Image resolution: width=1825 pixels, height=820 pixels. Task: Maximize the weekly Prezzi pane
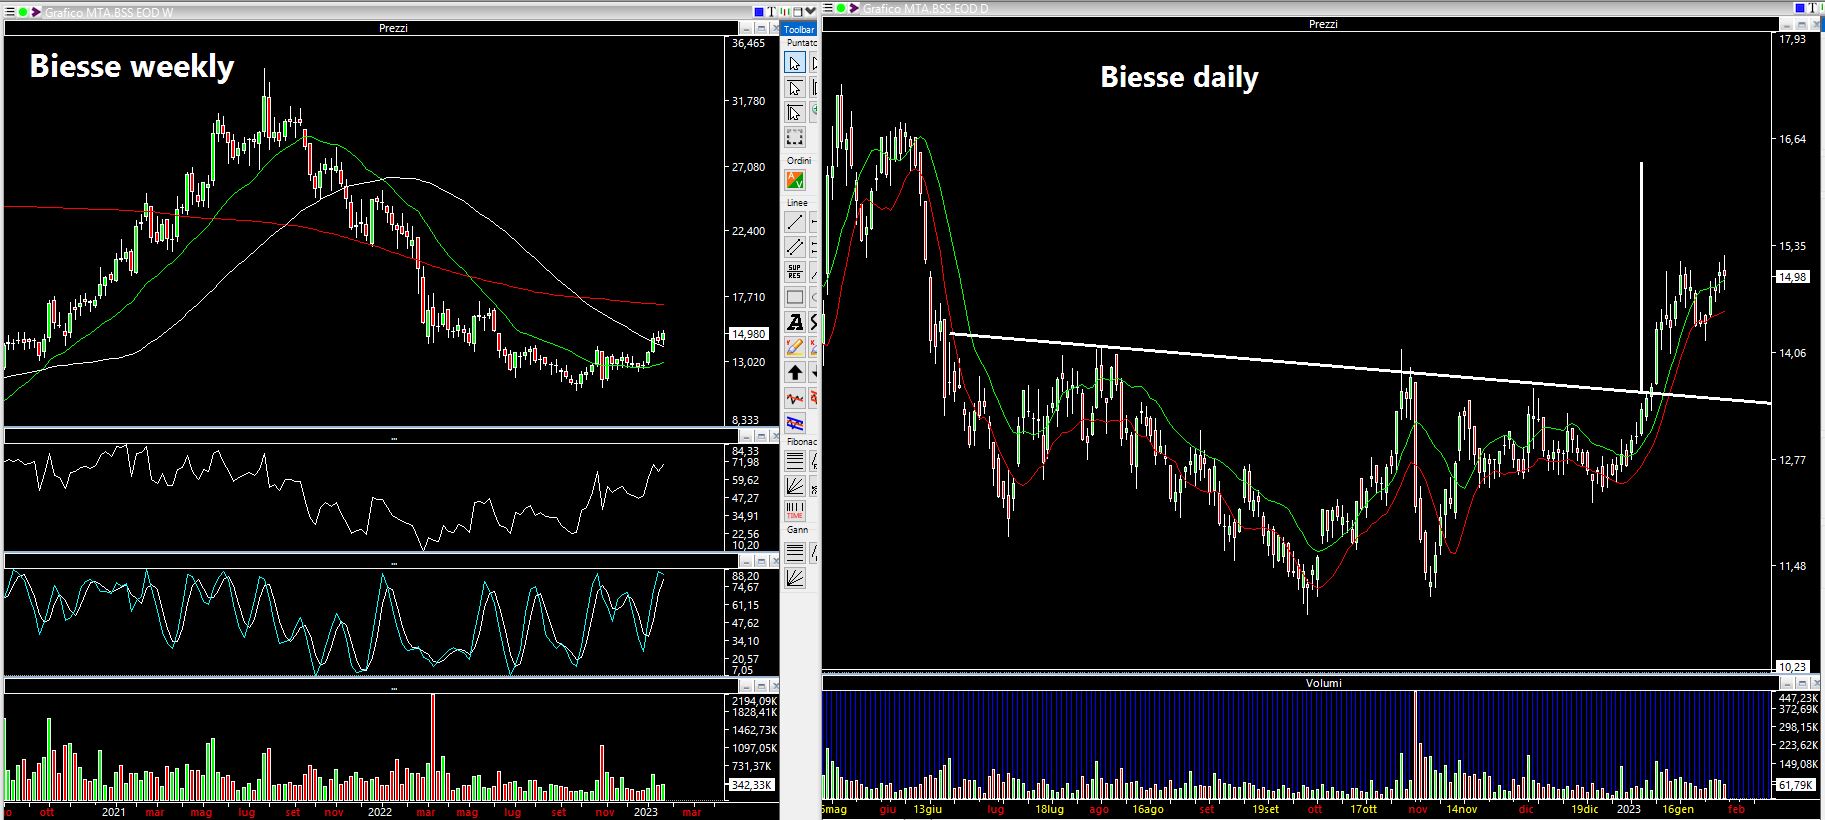click(761, 28)
